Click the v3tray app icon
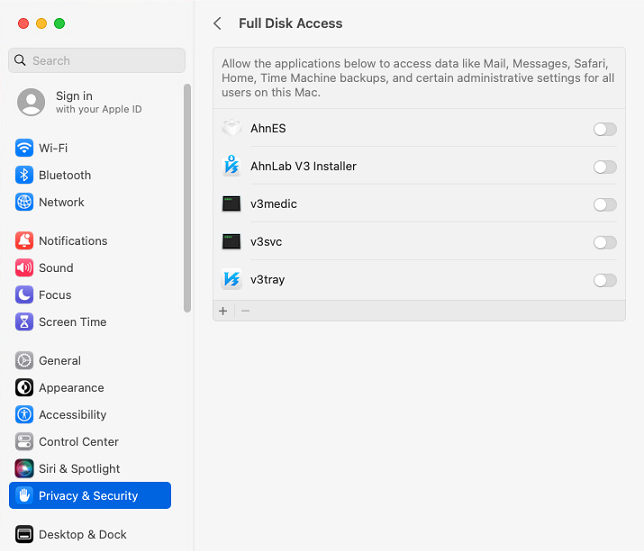 232,279
